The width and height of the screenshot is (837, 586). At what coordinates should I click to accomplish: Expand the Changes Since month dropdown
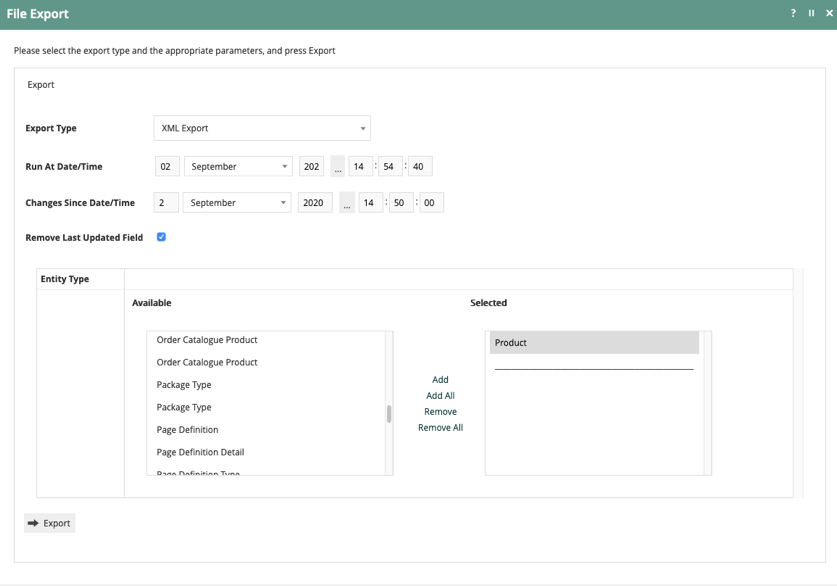[x=237, y=203]
